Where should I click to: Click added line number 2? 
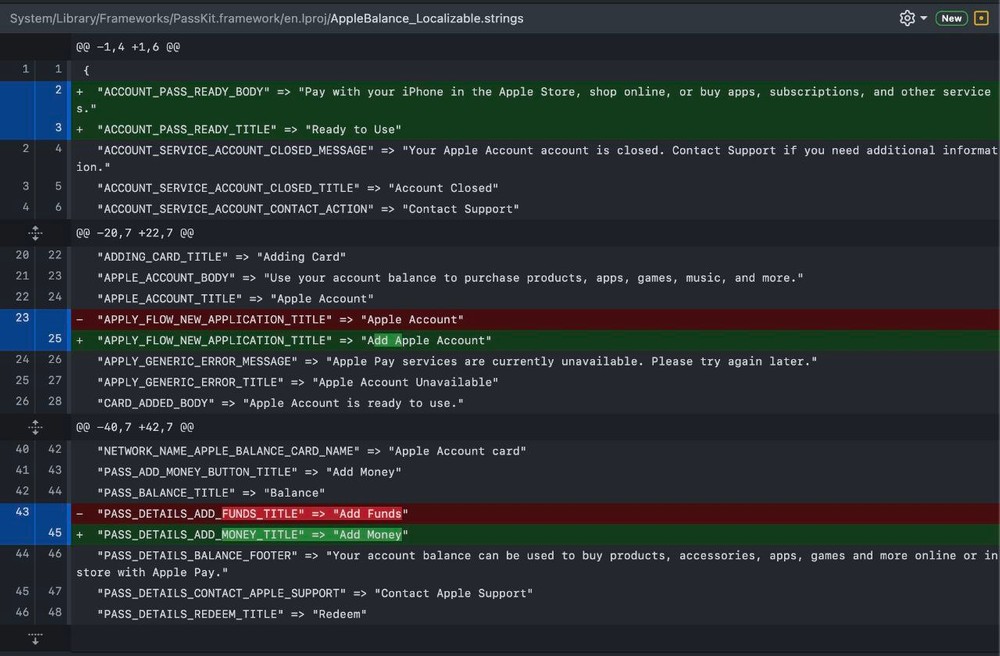tap(58, 90)
